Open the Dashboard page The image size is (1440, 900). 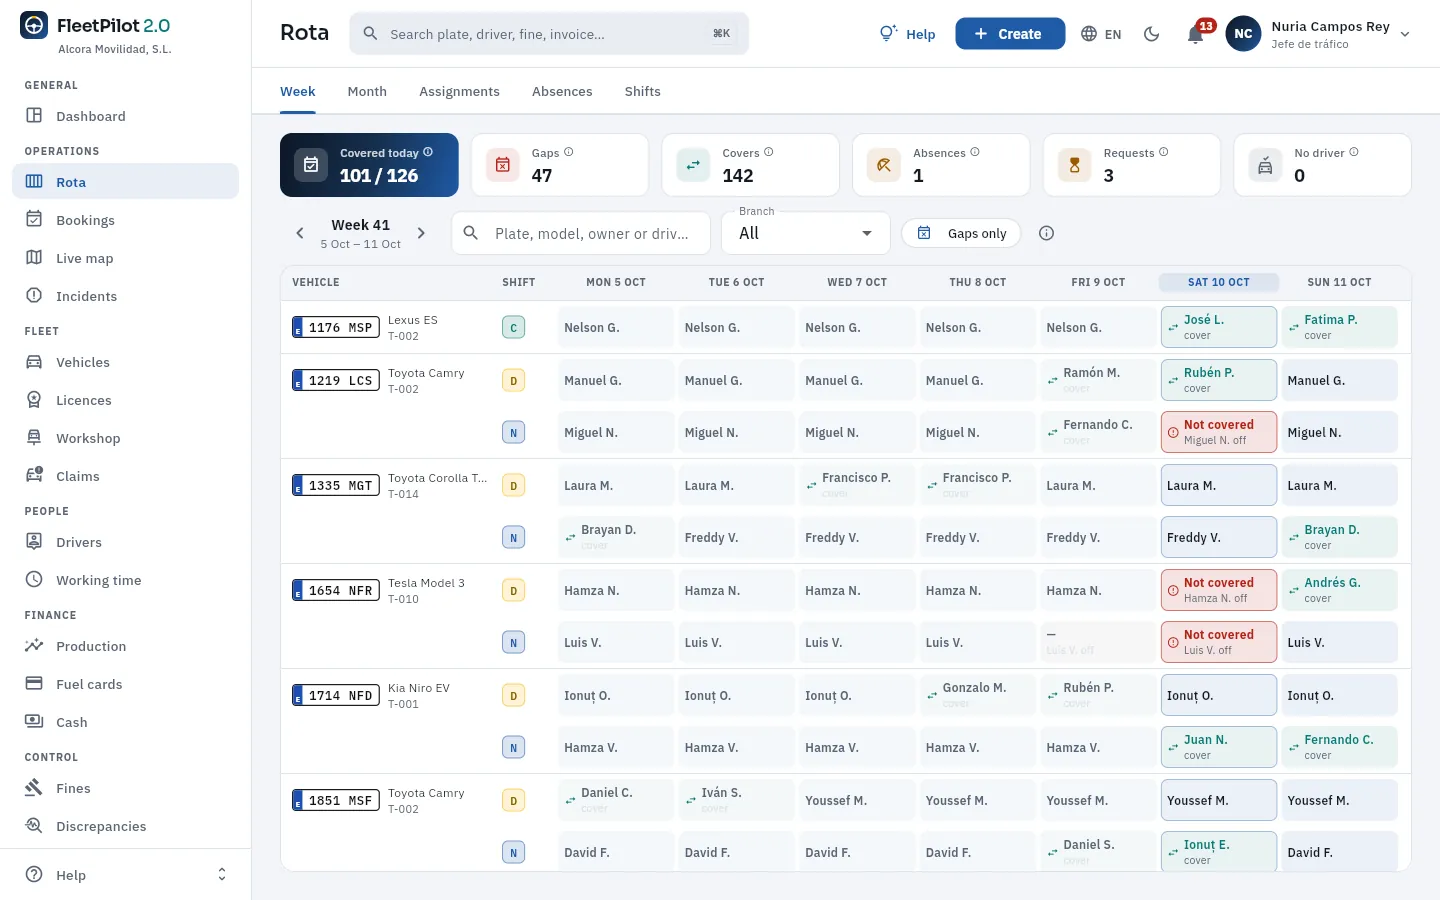tap(125, 116)
